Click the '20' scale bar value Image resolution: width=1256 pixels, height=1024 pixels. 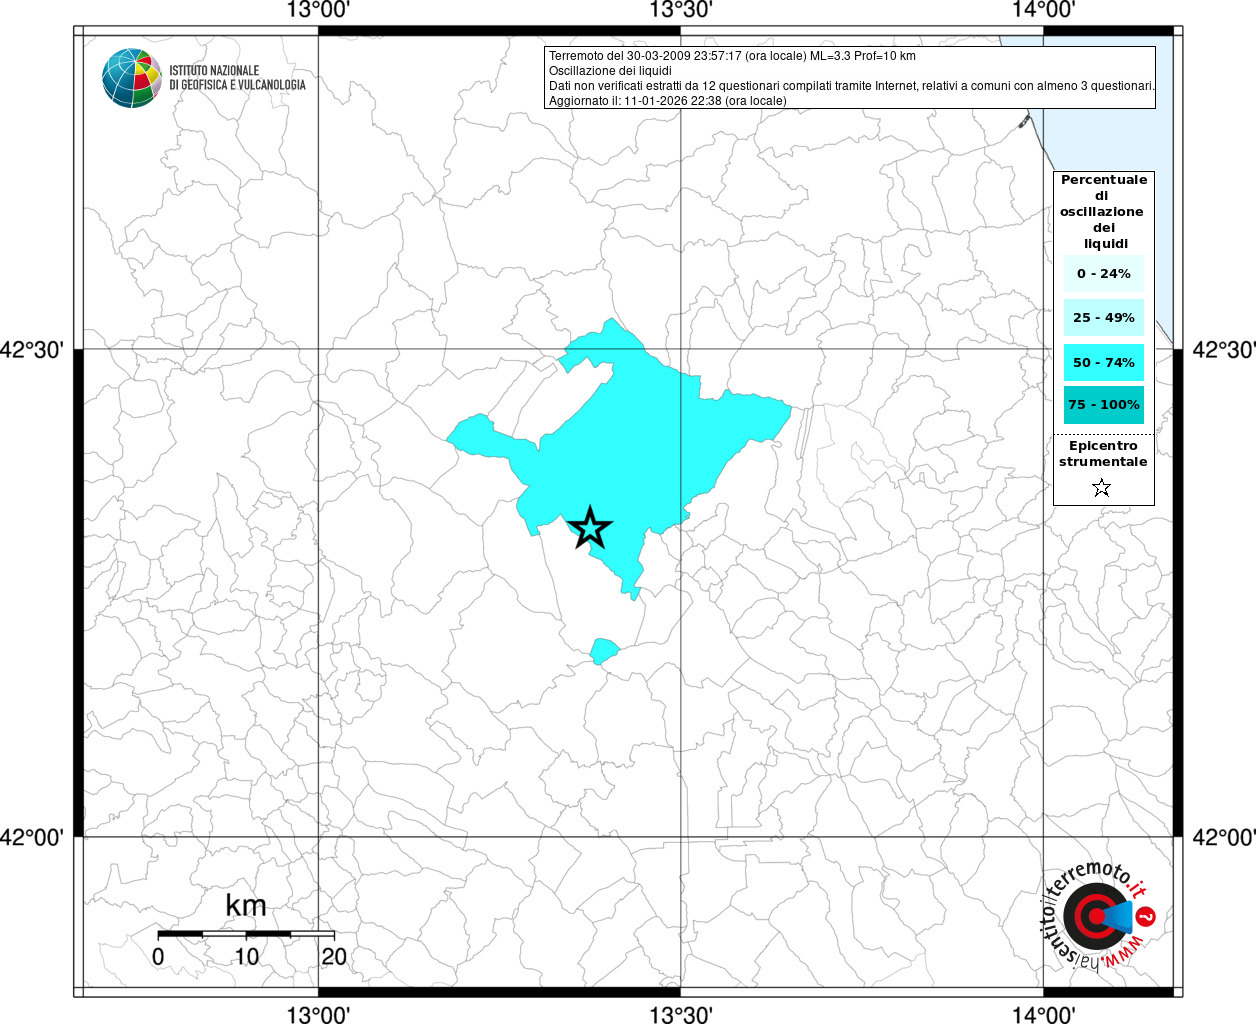click(x=334, y=956)
